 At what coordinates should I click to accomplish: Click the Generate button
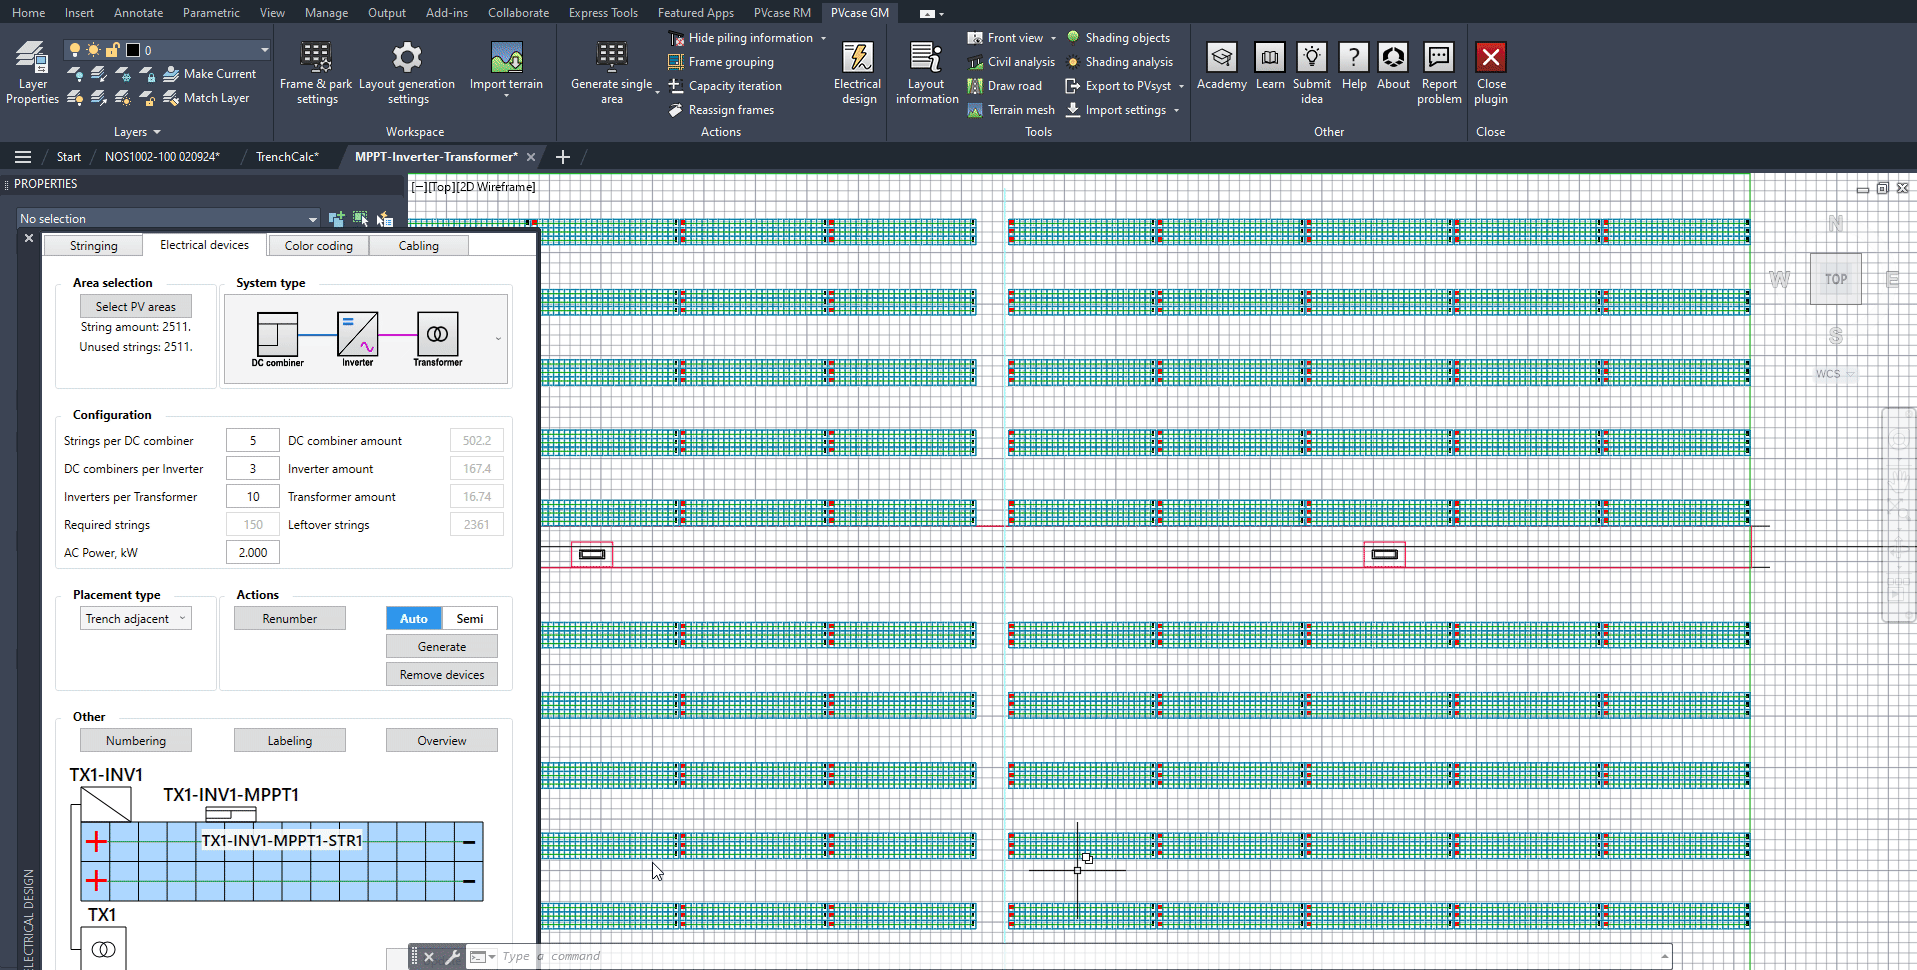pos(441,647)
